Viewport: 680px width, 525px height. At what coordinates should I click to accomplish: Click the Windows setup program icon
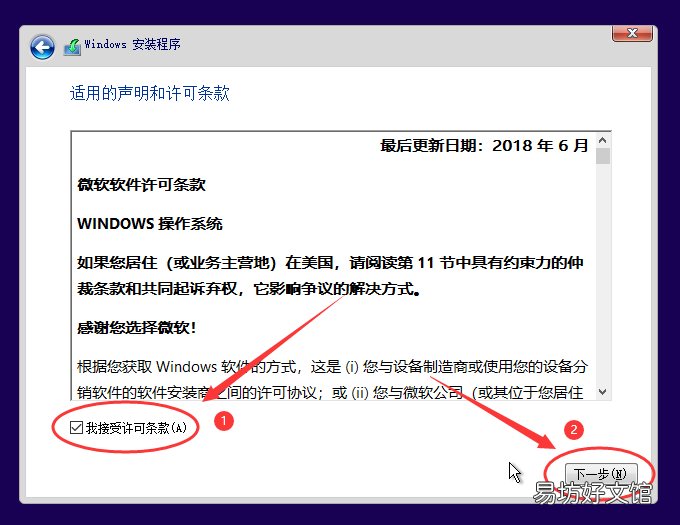click(72, 47)
